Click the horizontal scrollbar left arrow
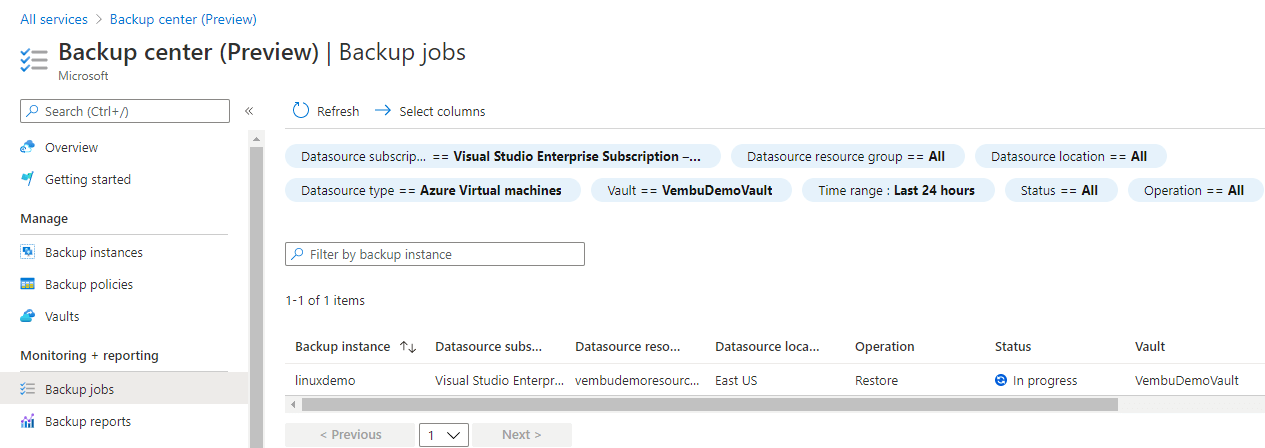The image size is (1265, 448). click(x=292, y=404)
